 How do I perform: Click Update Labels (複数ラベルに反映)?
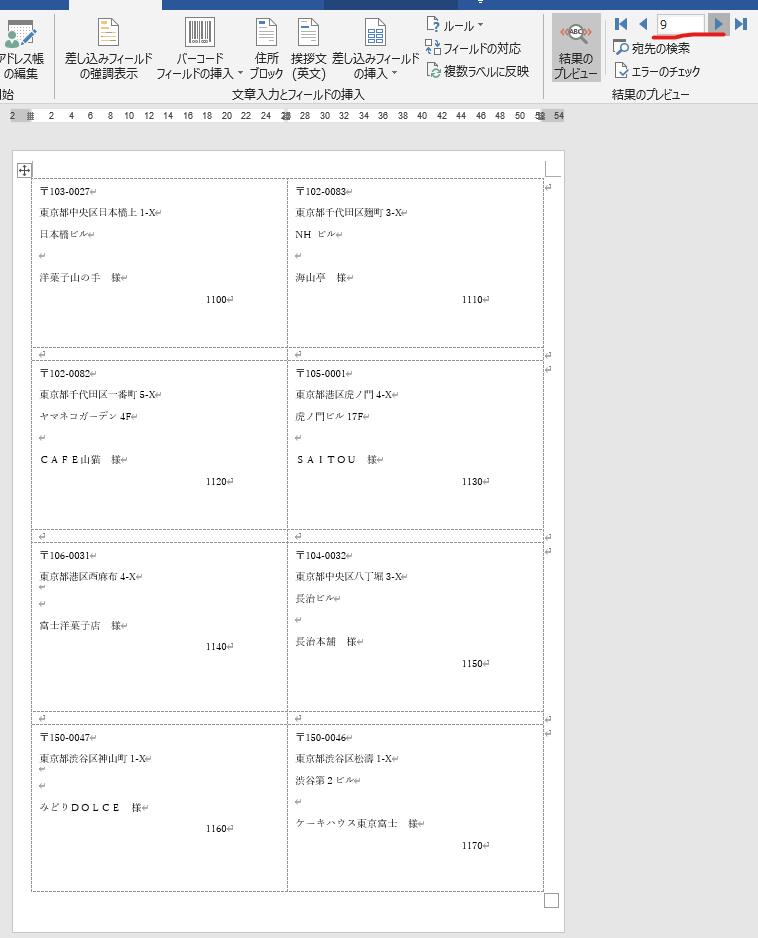[x=478, y=70]
